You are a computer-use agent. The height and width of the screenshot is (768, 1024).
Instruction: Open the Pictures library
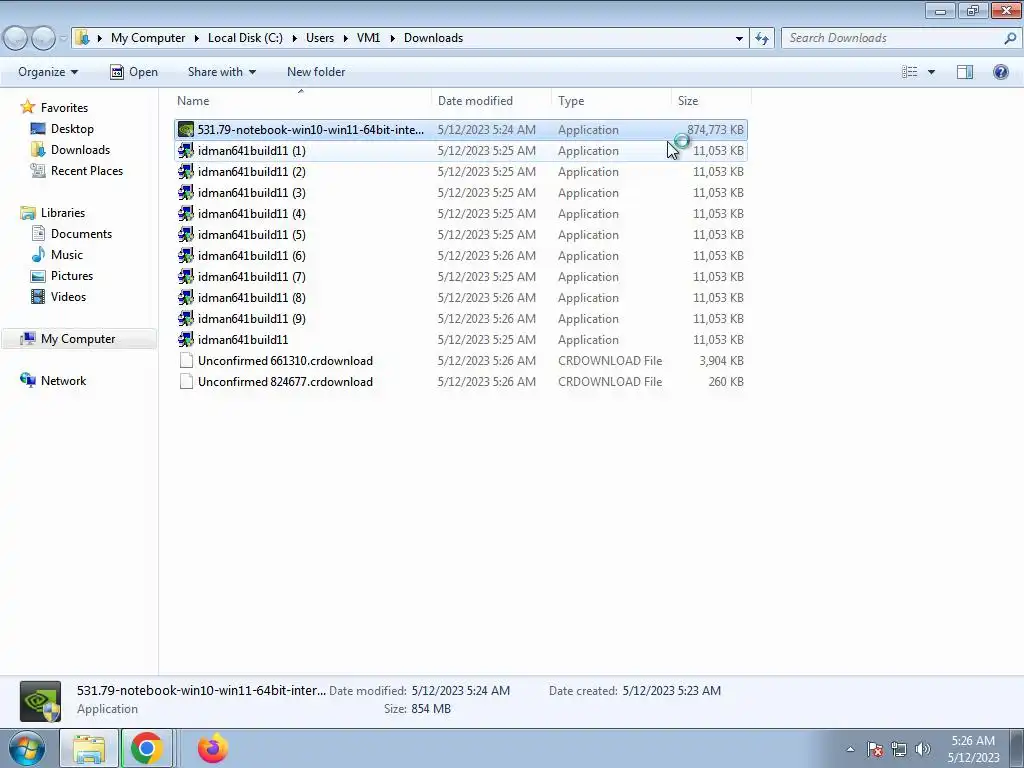[72, 276]
